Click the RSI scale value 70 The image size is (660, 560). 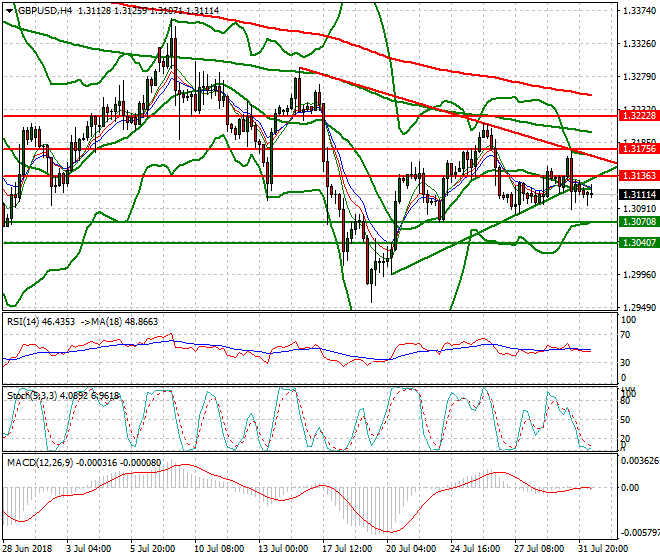pyautogui.click(x=625, y=335)
